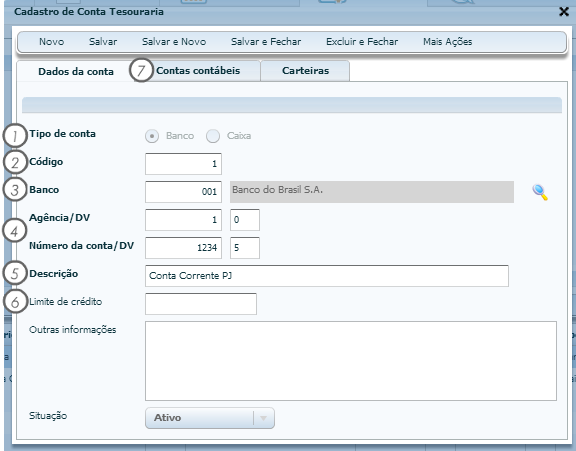This screenshot has height=451, width=576.
Task: Click the Situação dropdown arrow
Action: (x=263, y=418)
